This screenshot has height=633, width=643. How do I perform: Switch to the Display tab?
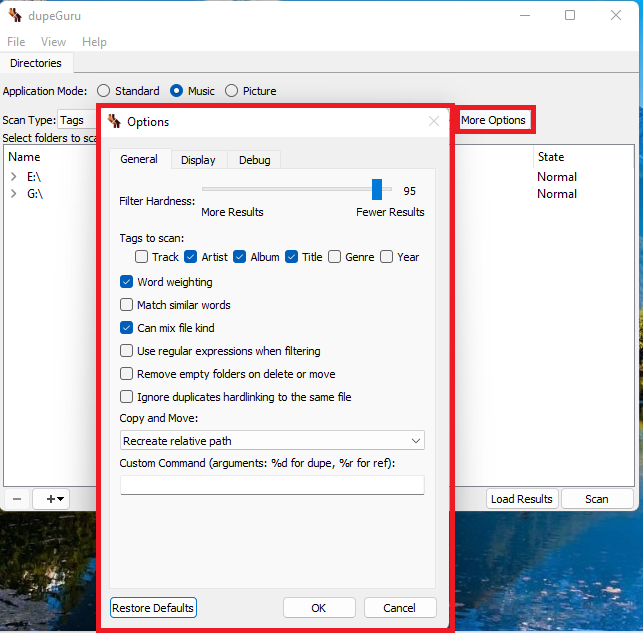(x=198, y=160)
